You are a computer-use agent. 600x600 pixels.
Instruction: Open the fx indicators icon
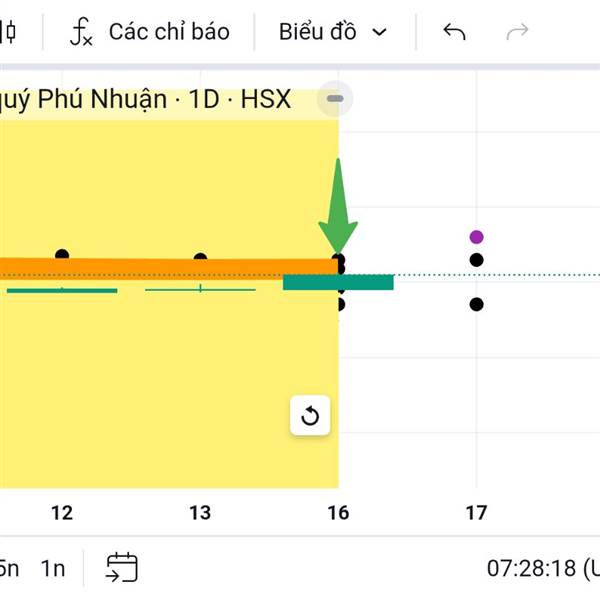point(81,32)
